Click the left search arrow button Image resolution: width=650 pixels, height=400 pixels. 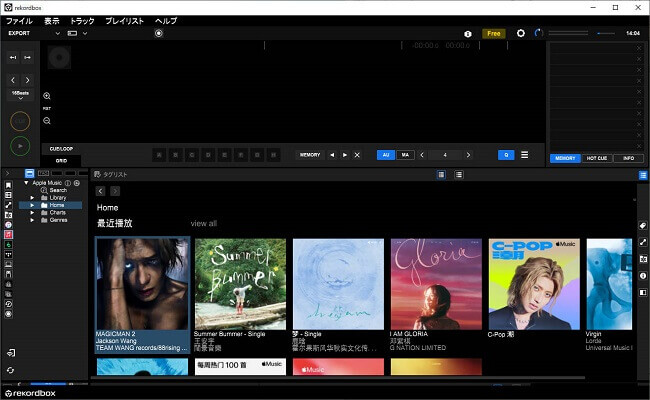[x=13, y=80]
